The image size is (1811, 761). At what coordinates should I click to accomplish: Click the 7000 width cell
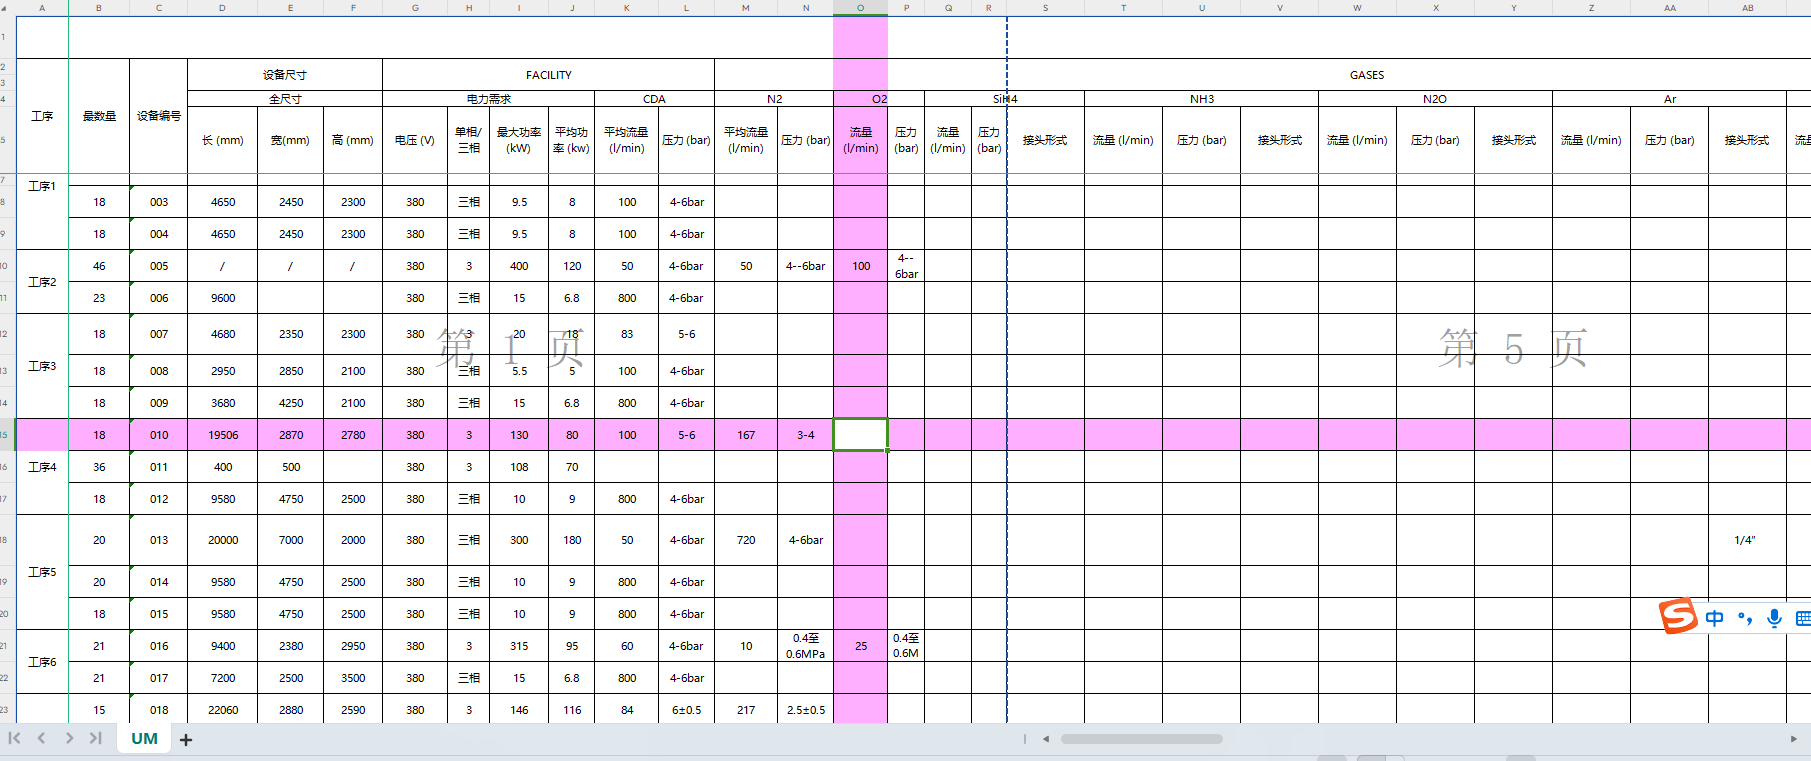click(x=291, y=540)
